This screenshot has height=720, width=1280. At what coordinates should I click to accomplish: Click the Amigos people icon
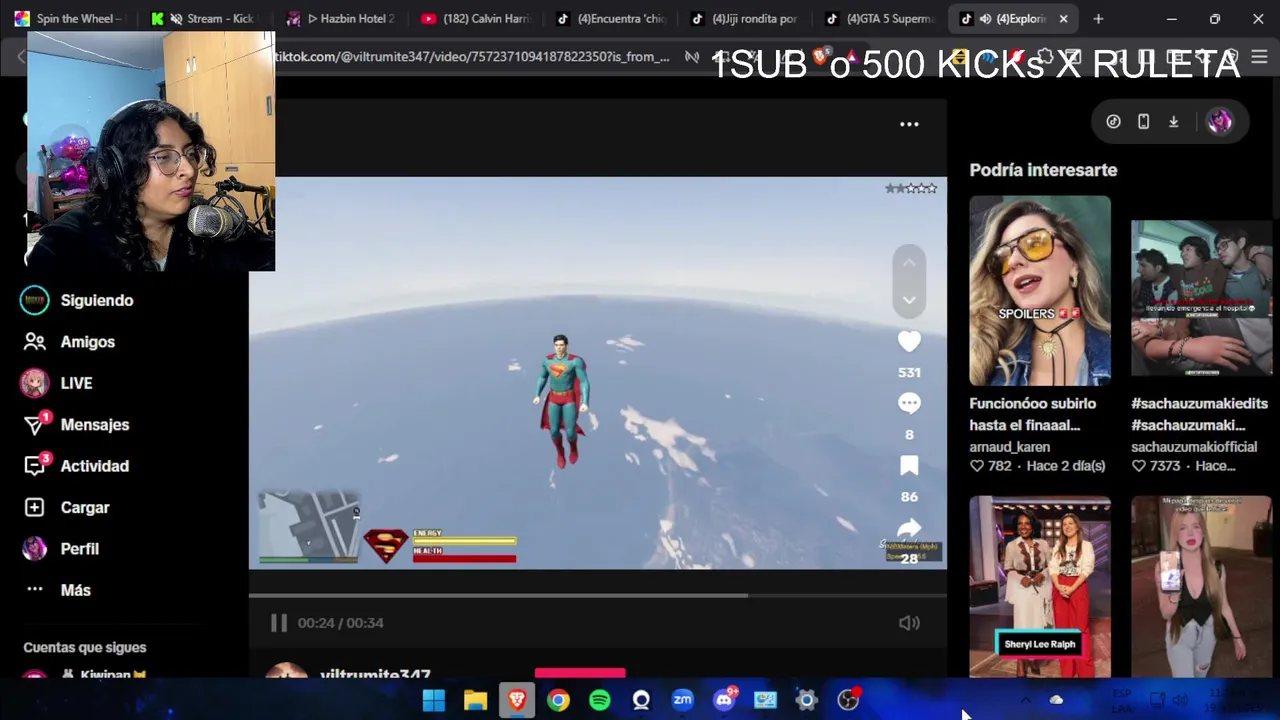pyautogui.click(x=34, y=342)
